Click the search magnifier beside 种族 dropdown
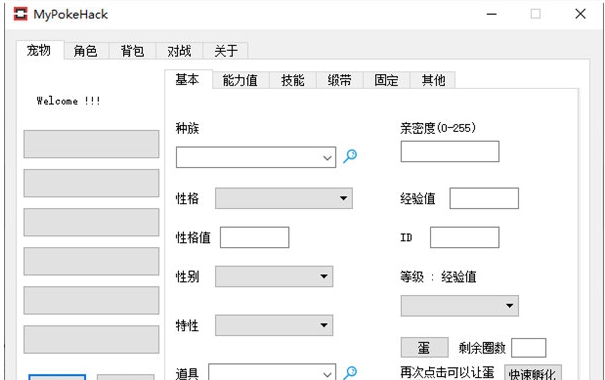 tap(350, 156)
